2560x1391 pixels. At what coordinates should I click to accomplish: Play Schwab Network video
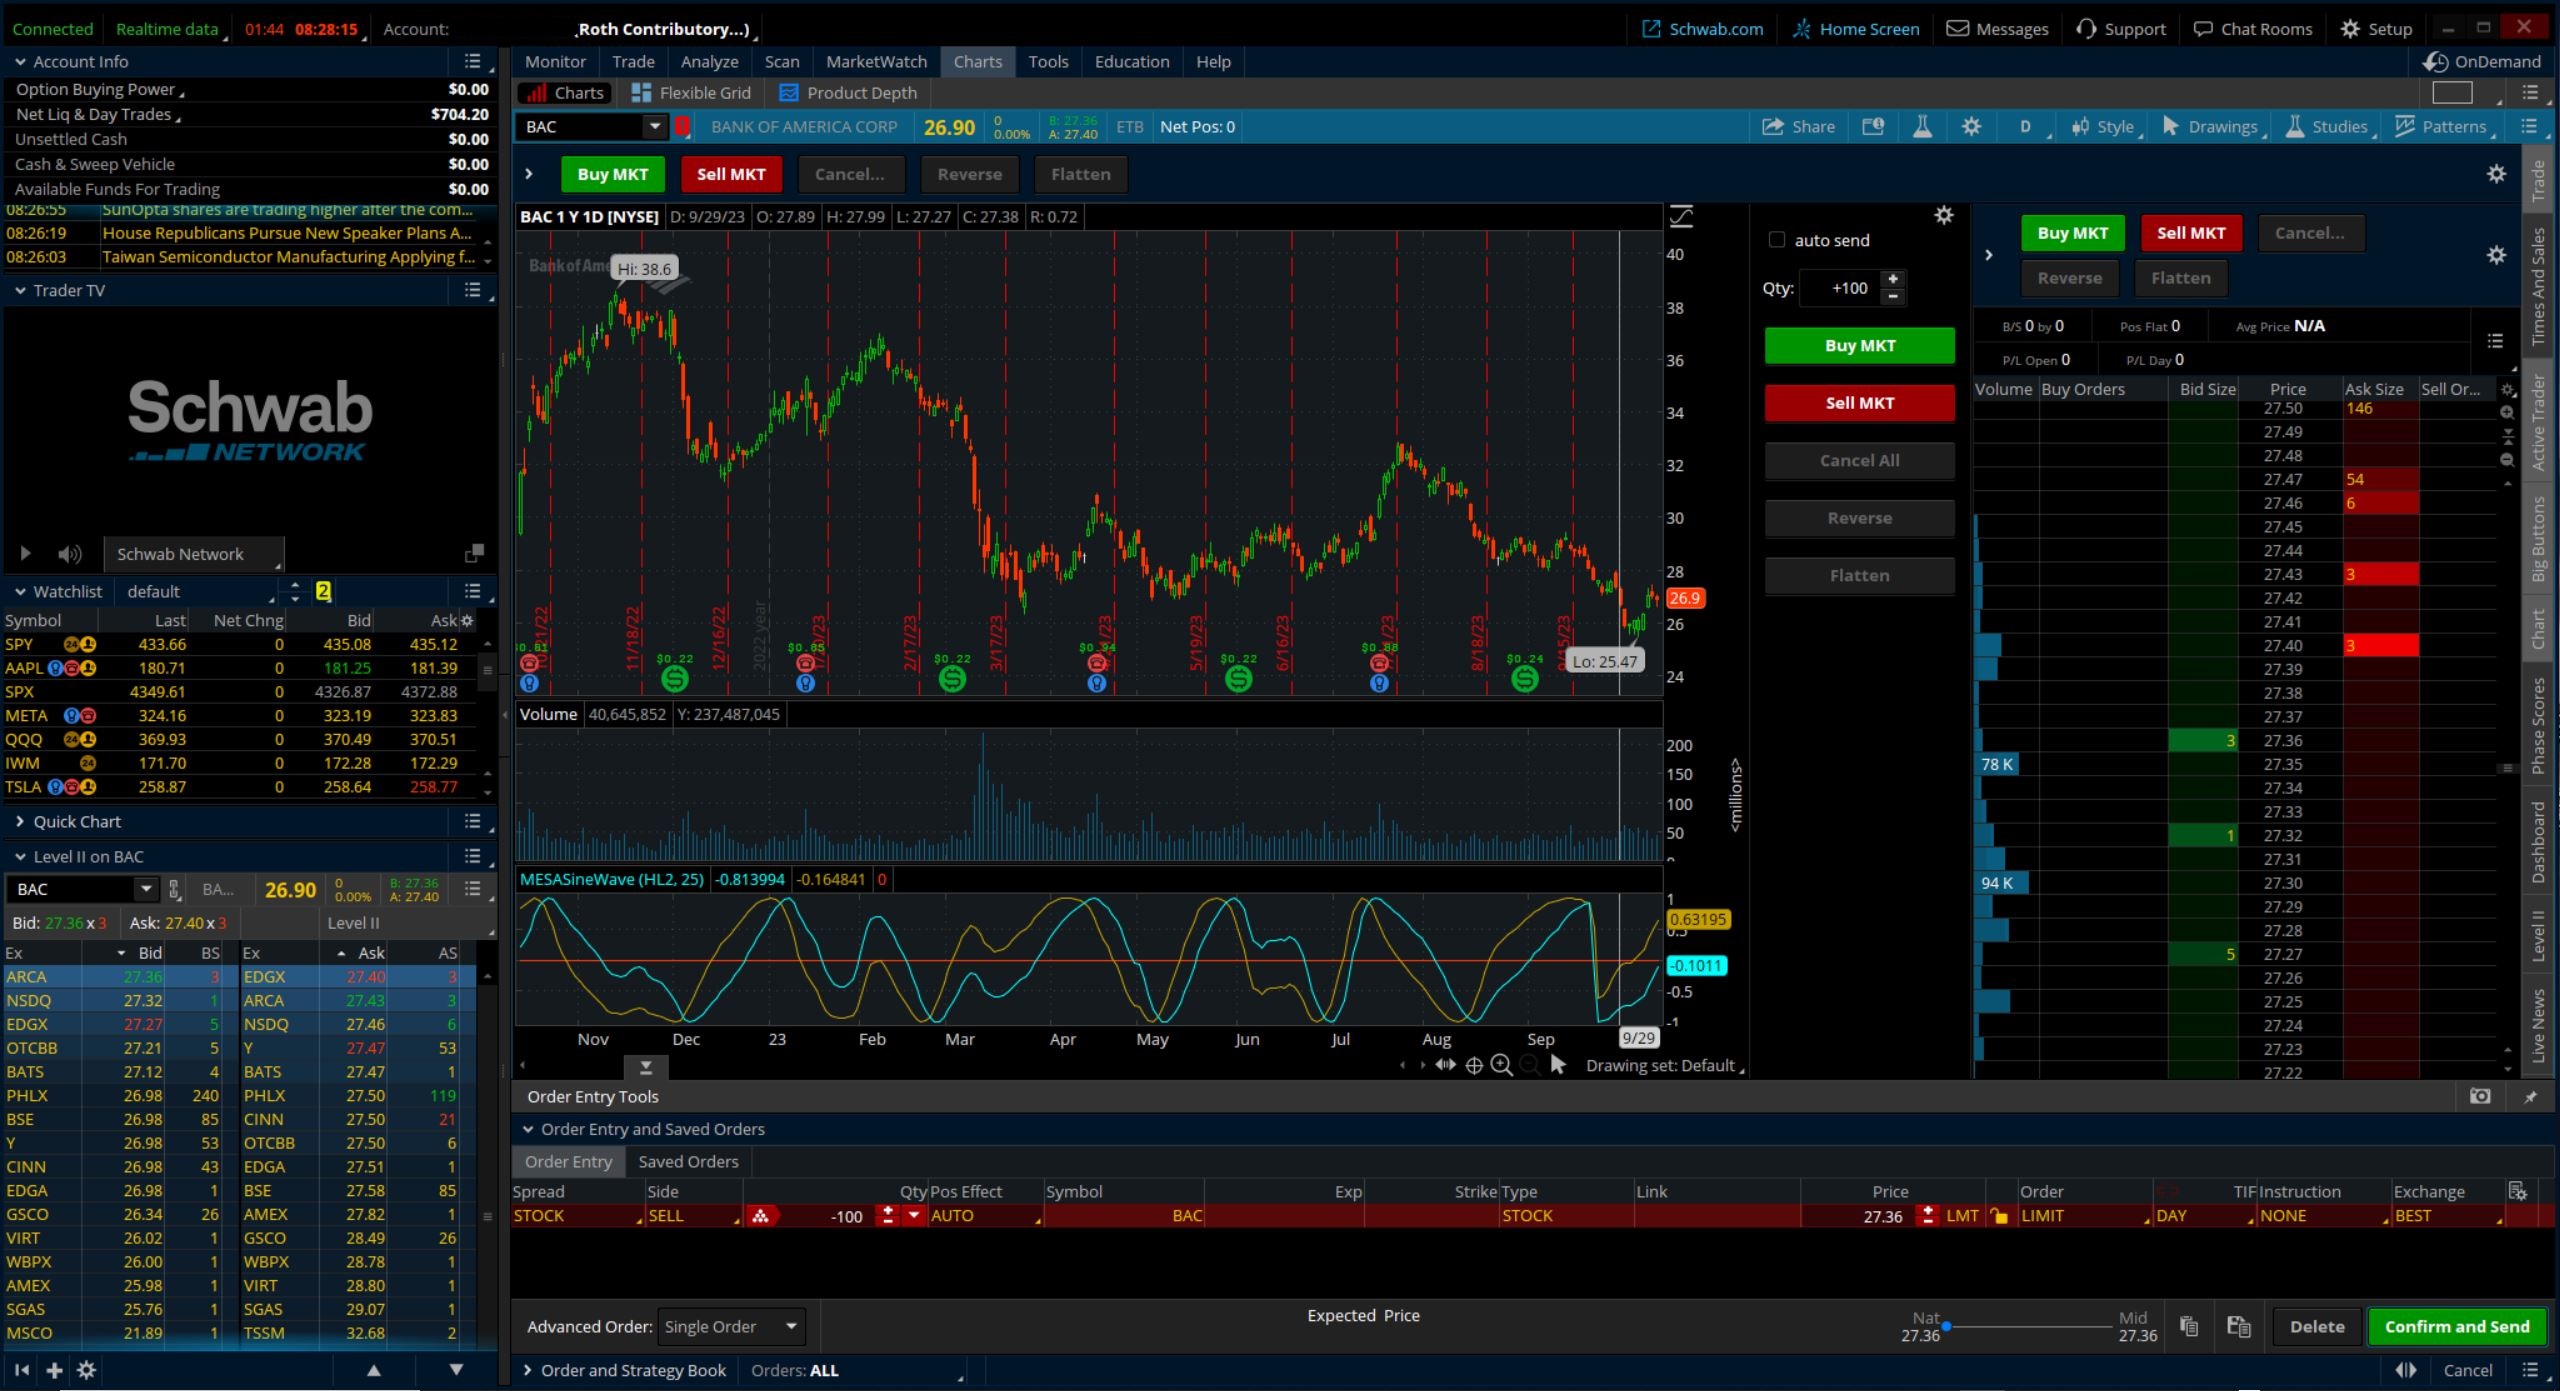tap(25, 554)
